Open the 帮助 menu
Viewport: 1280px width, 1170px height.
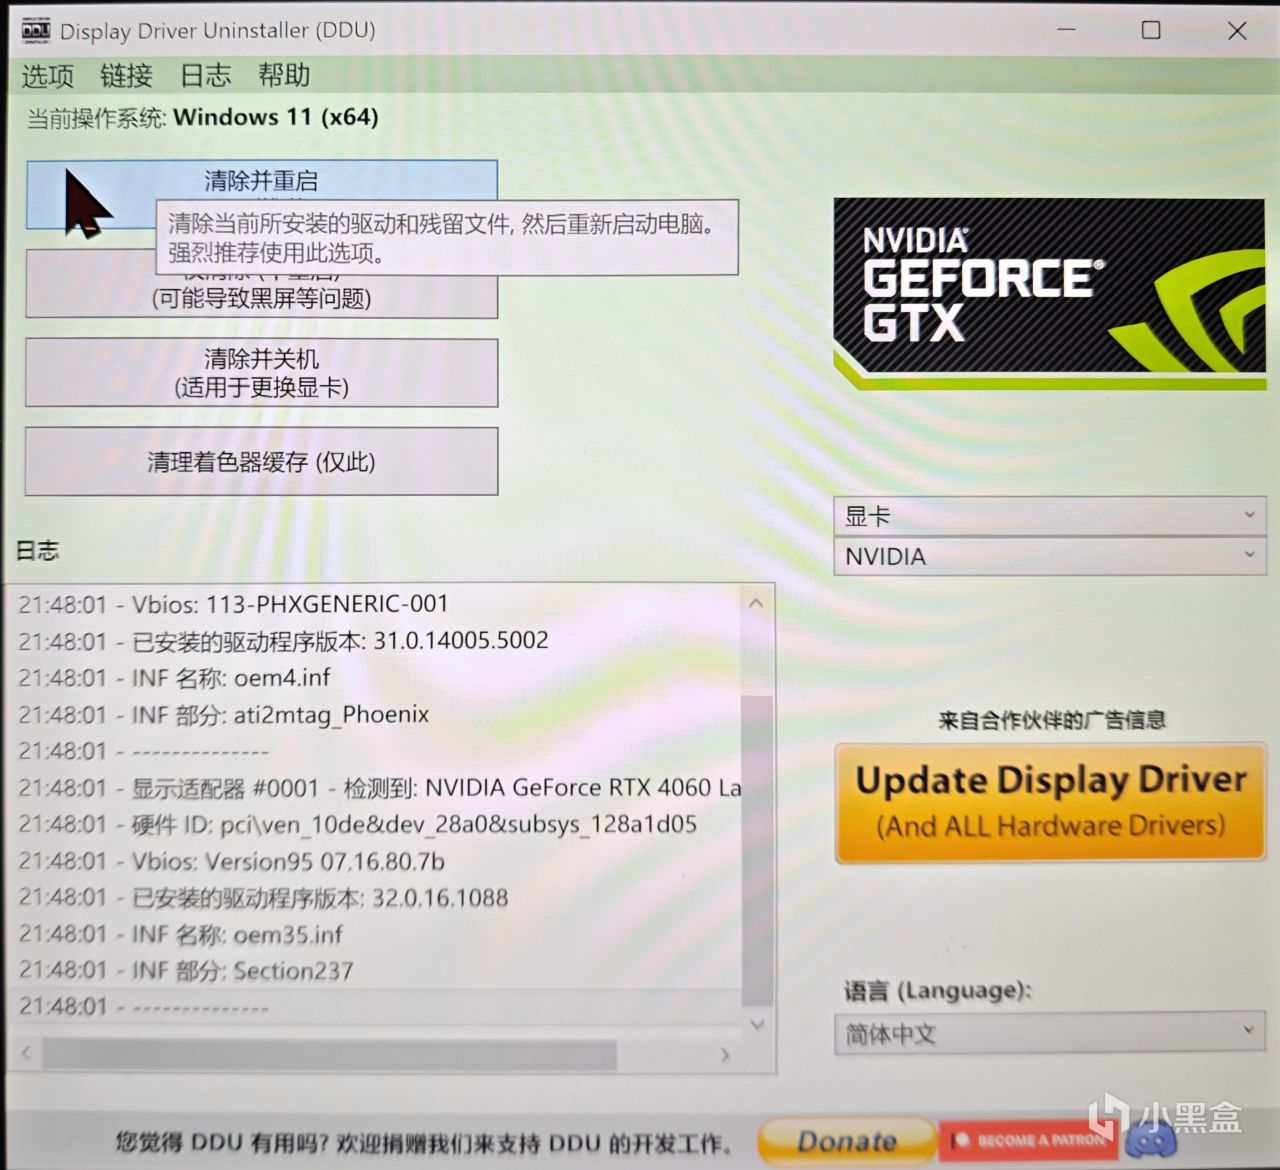pyautogui.click(x=284, y=76)
